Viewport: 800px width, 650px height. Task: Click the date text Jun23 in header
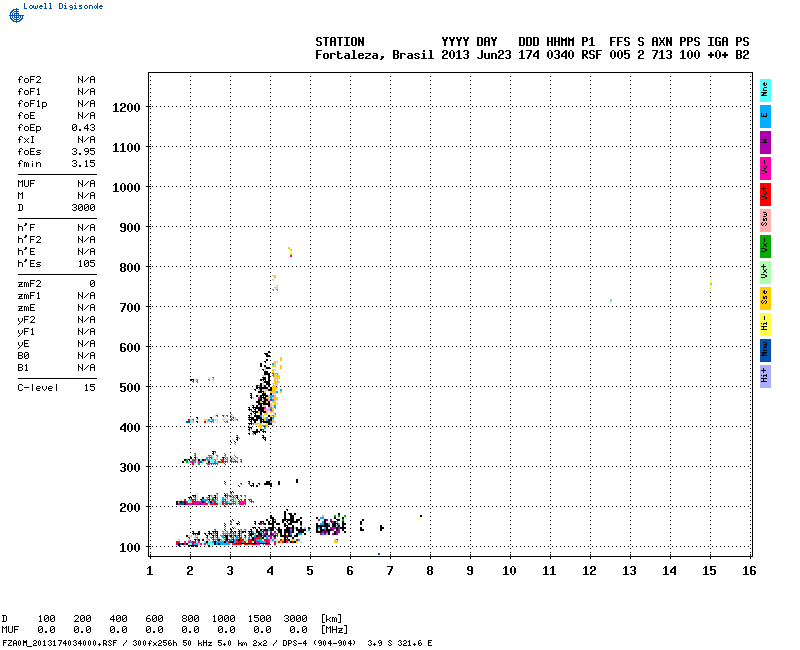pyautogui.click(x=494, y=55)
